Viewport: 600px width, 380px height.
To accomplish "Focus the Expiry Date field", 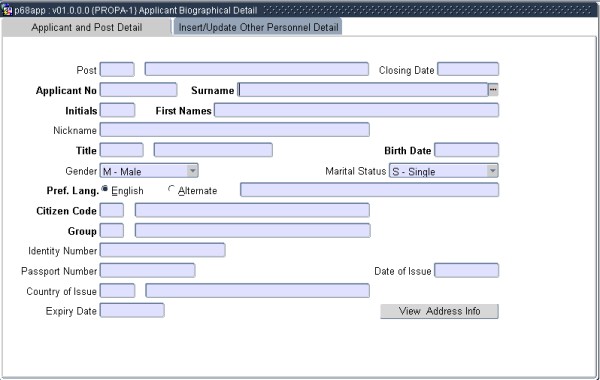I will point(132,310).
